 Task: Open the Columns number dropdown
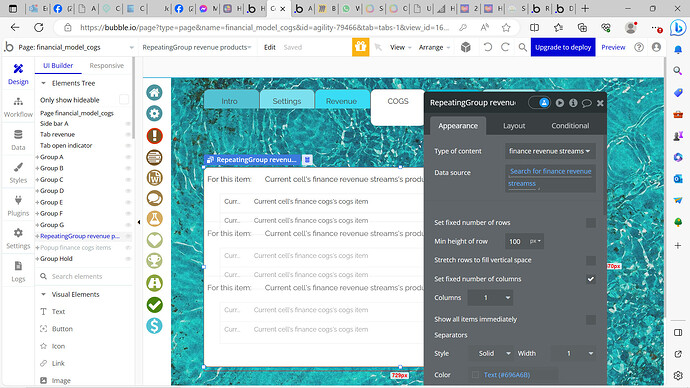(490, 298)
